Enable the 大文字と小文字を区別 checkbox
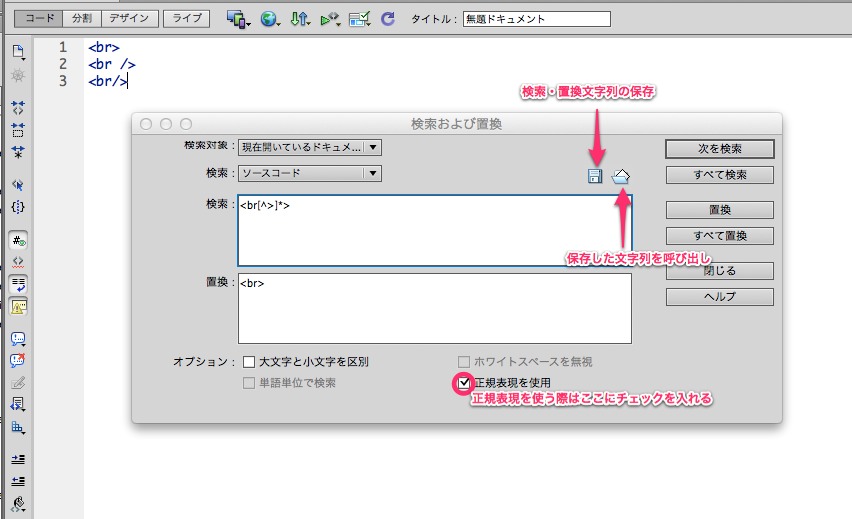This screenshot has width=852, height=519. (x=249, y=362)
